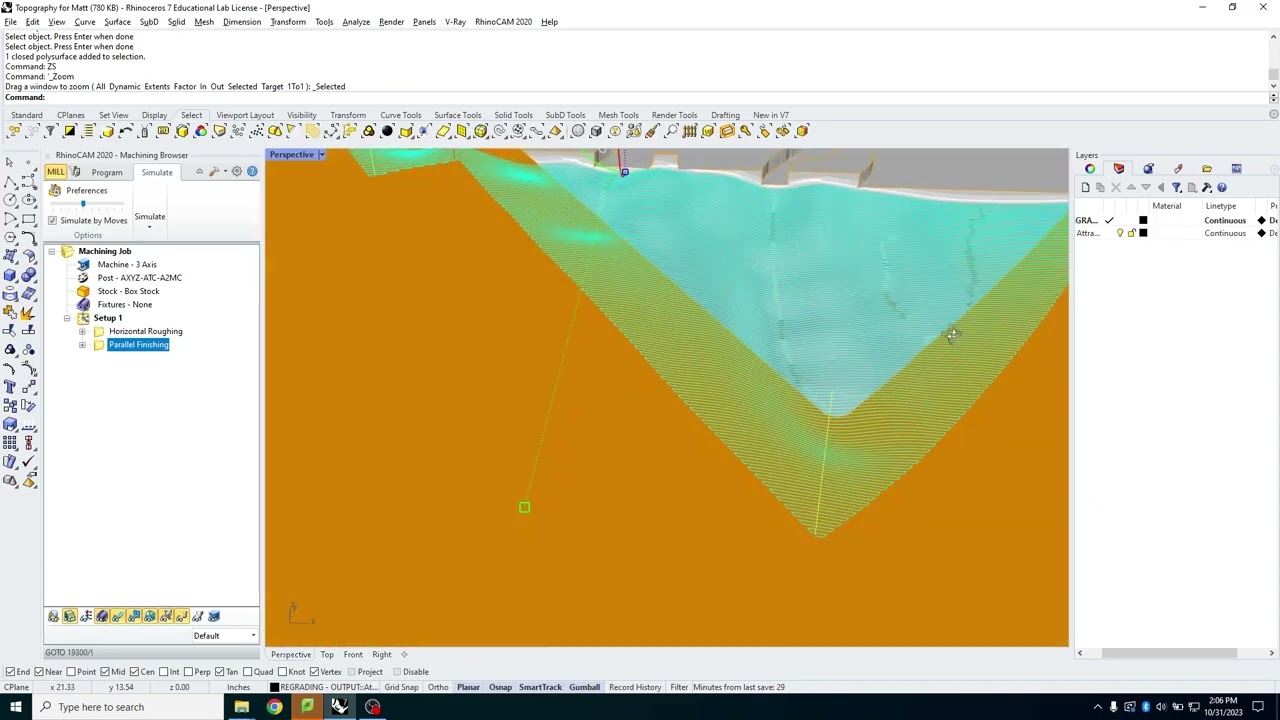
Task: Enable the Perp osnap checkbox
Action: pyautogui.click(x=190, y=672)
